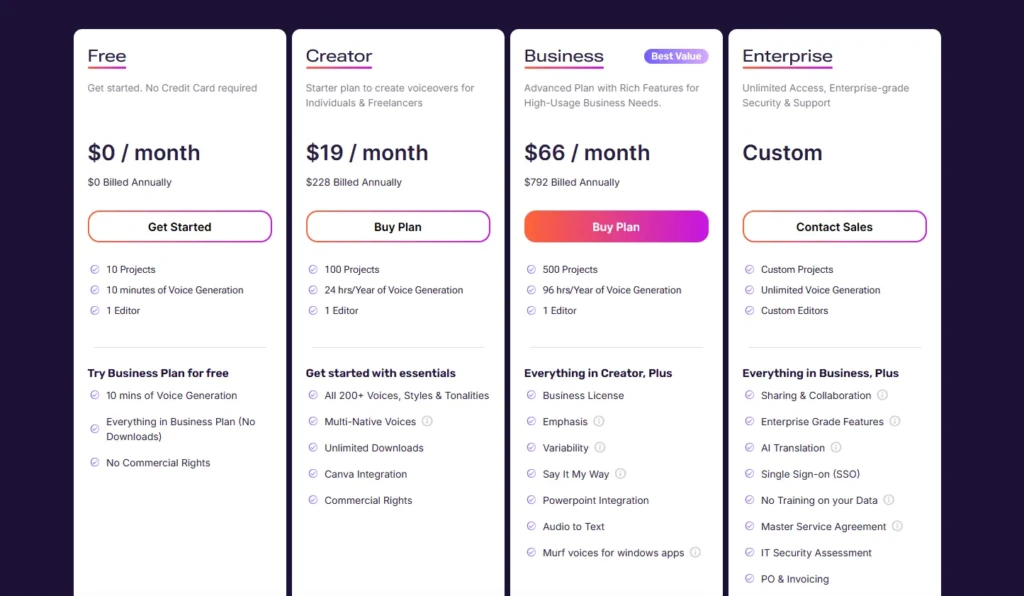The width and height of the screenshot is (1024, 596).
Task: Click Buy Plan on the Creator column
Action: tap(397, 227)
